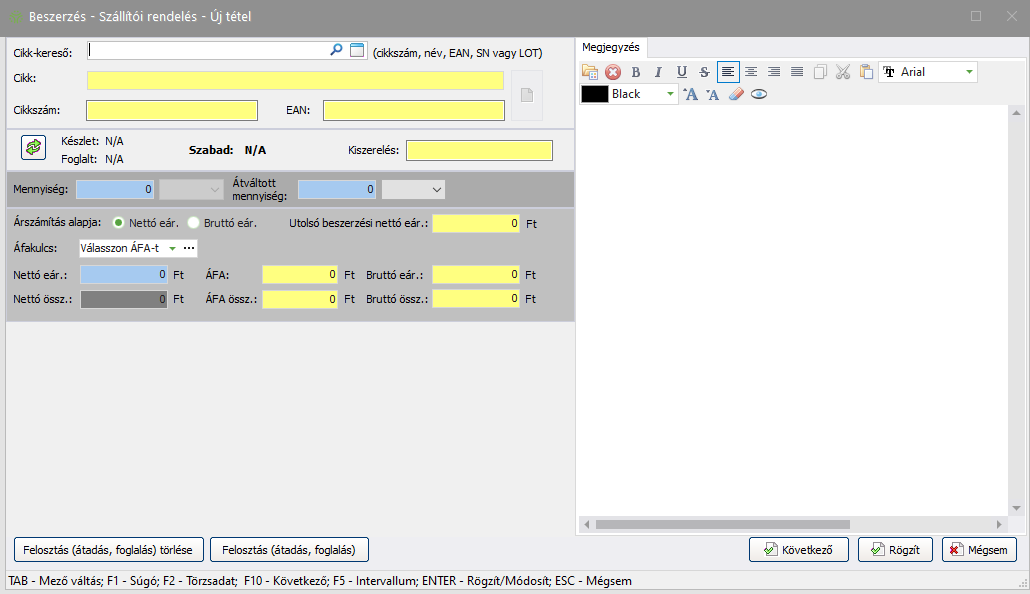Apply underline formatting to note text

[x=681, y=72]
